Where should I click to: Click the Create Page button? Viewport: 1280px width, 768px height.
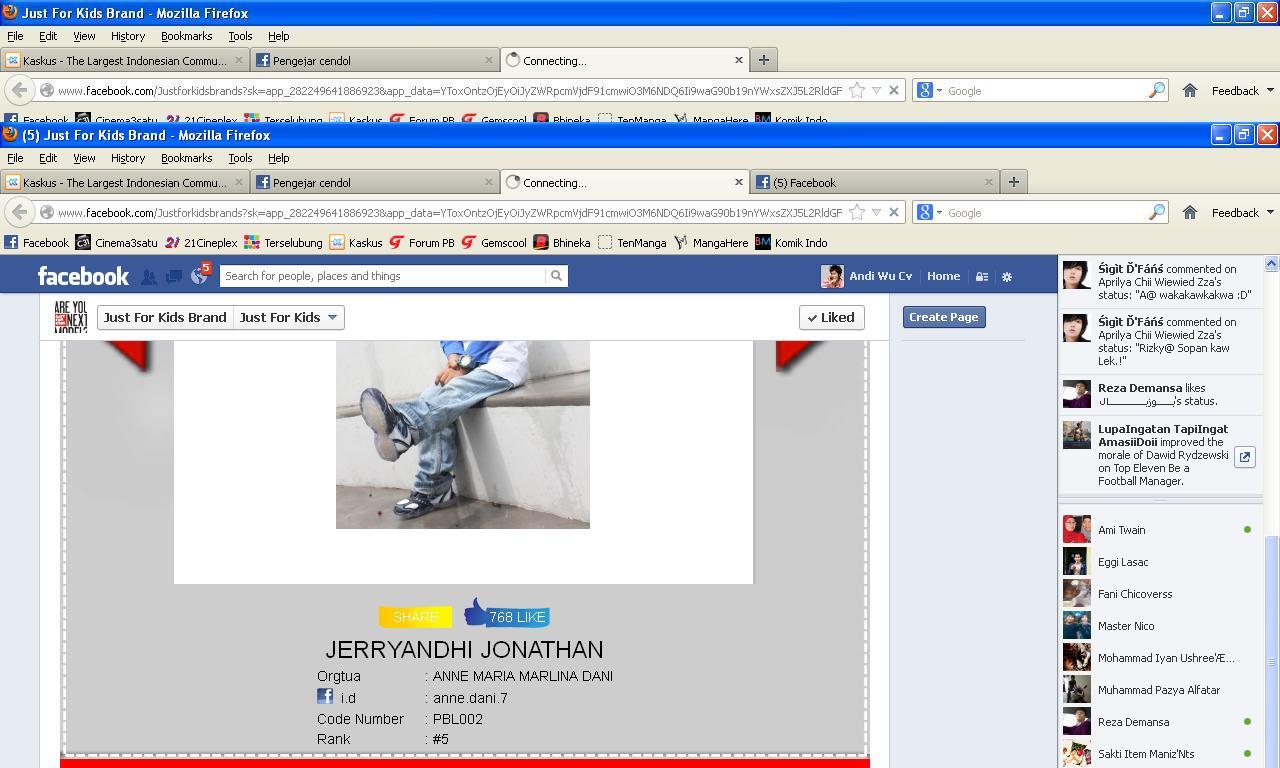(943, 317)
